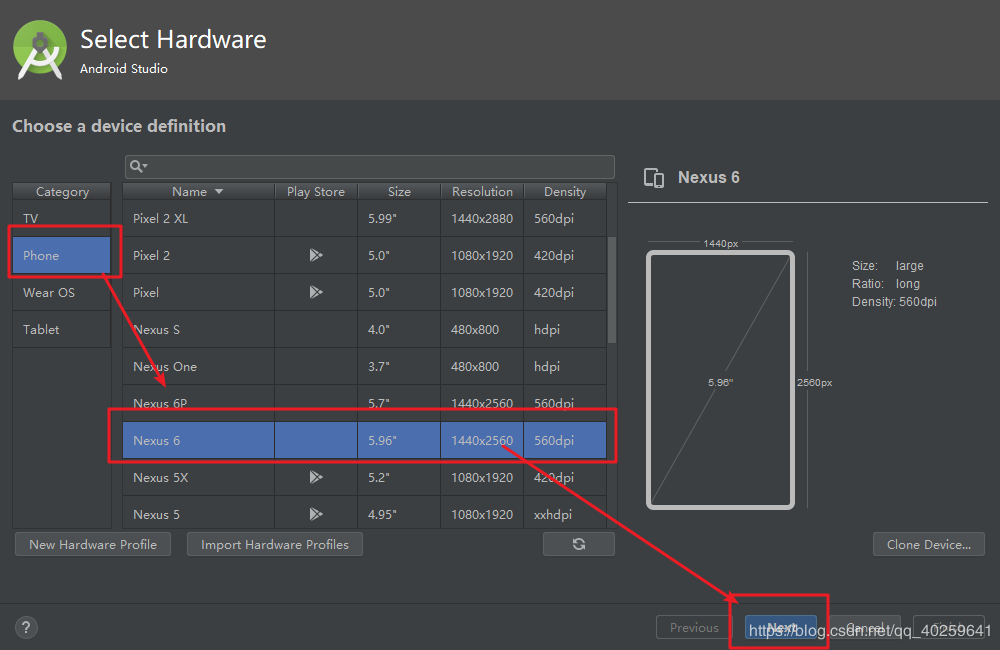
Task: Click the 1440x2880 resolution cell
Action: [x=482, y=218]
